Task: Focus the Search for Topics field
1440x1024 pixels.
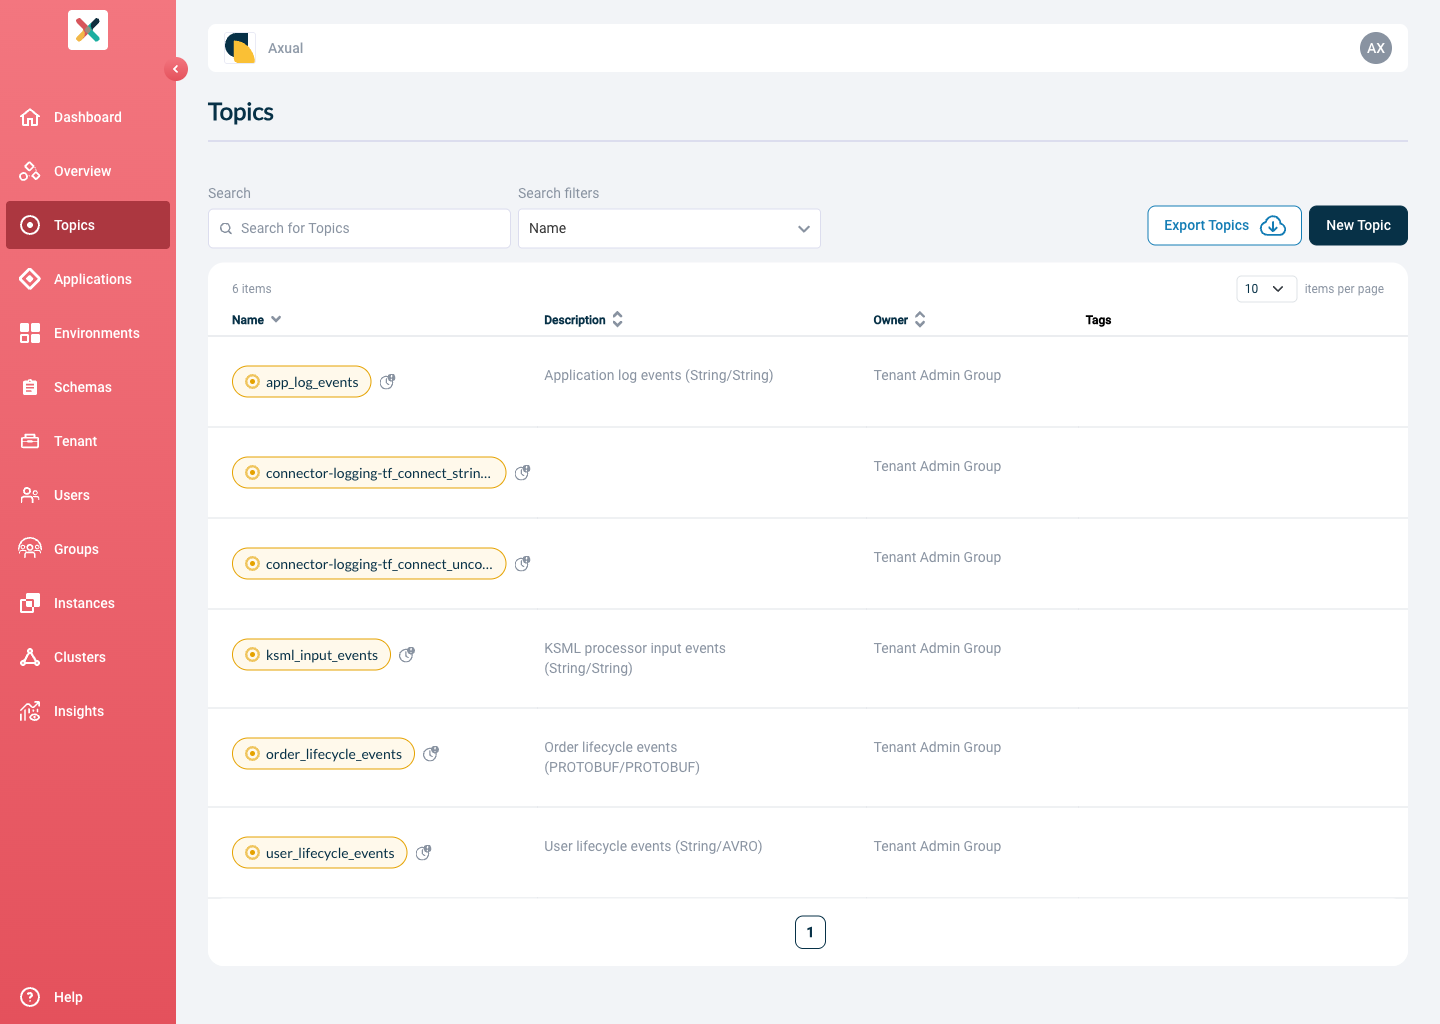Action: pyautogui.click(x=359, y=228)
